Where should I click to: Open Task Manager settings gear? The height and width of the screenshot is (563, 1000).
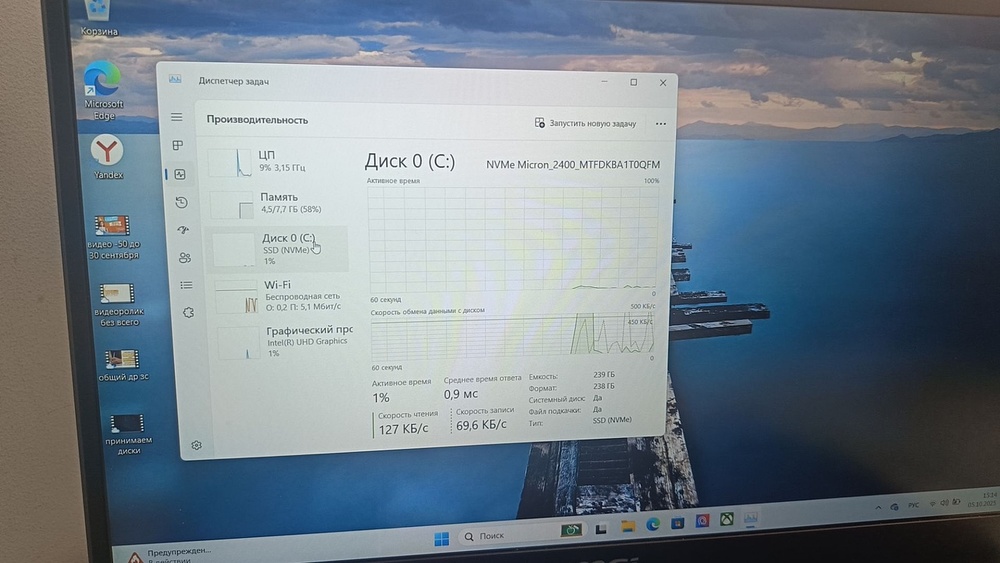[x=196, y=445]
